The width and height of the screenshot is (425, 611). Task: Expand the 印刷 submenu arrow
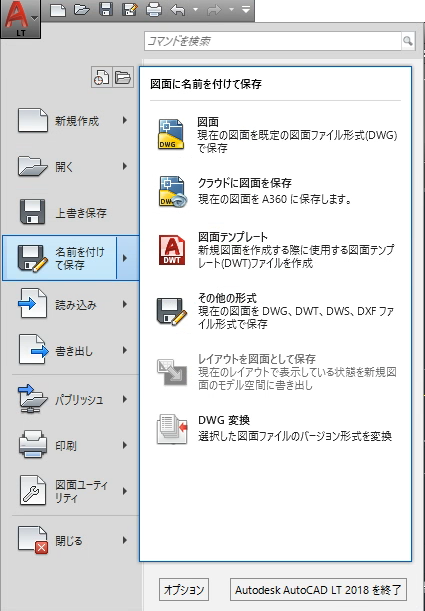pyautogui.click(x=125, y=445)
